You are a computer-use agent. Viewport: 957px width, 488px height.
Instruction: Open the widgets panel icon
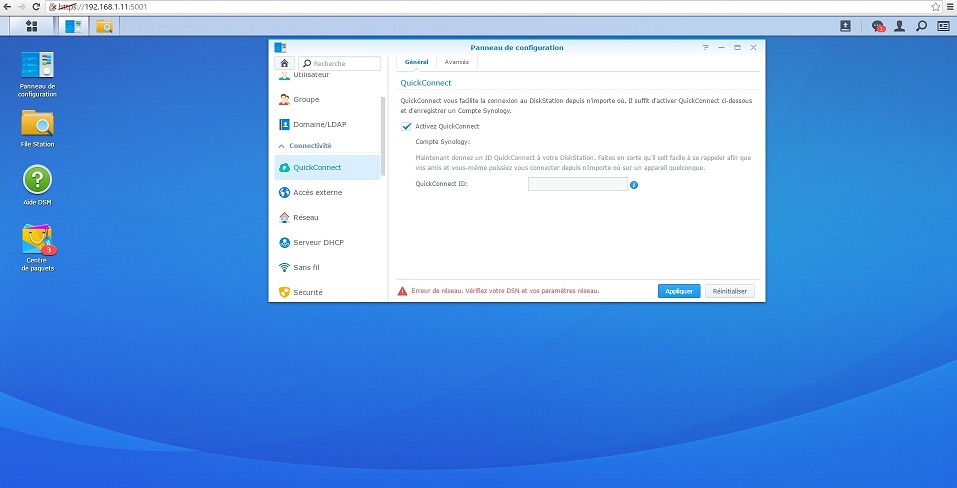pos(943,26)
